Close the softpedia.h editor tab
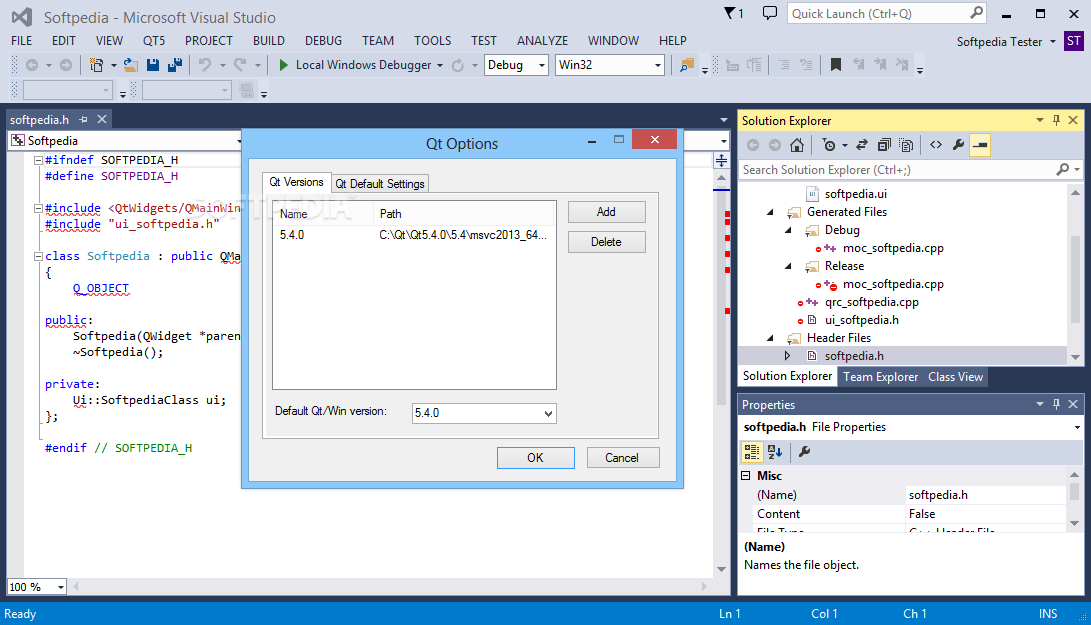Image resolution: width=1091 pixels, height=625 pixels. (x=102, y=119)
